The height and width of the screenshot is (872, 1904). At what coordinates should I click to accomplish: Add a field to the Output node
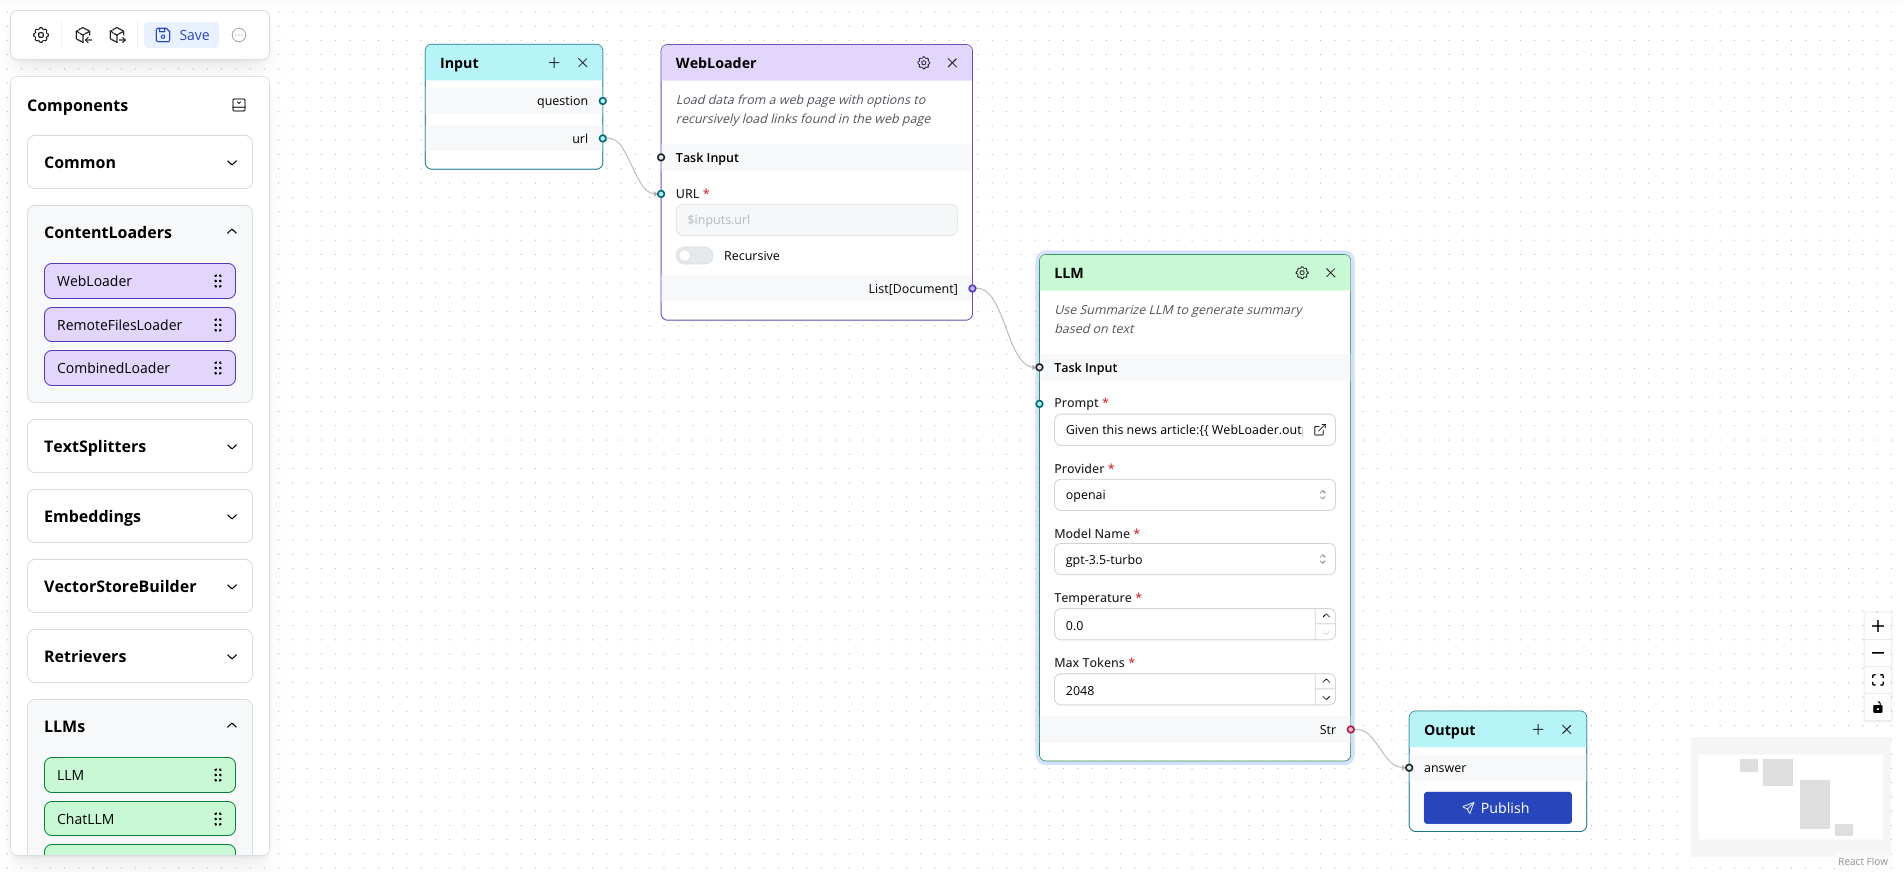click(x=1538, y=730)
